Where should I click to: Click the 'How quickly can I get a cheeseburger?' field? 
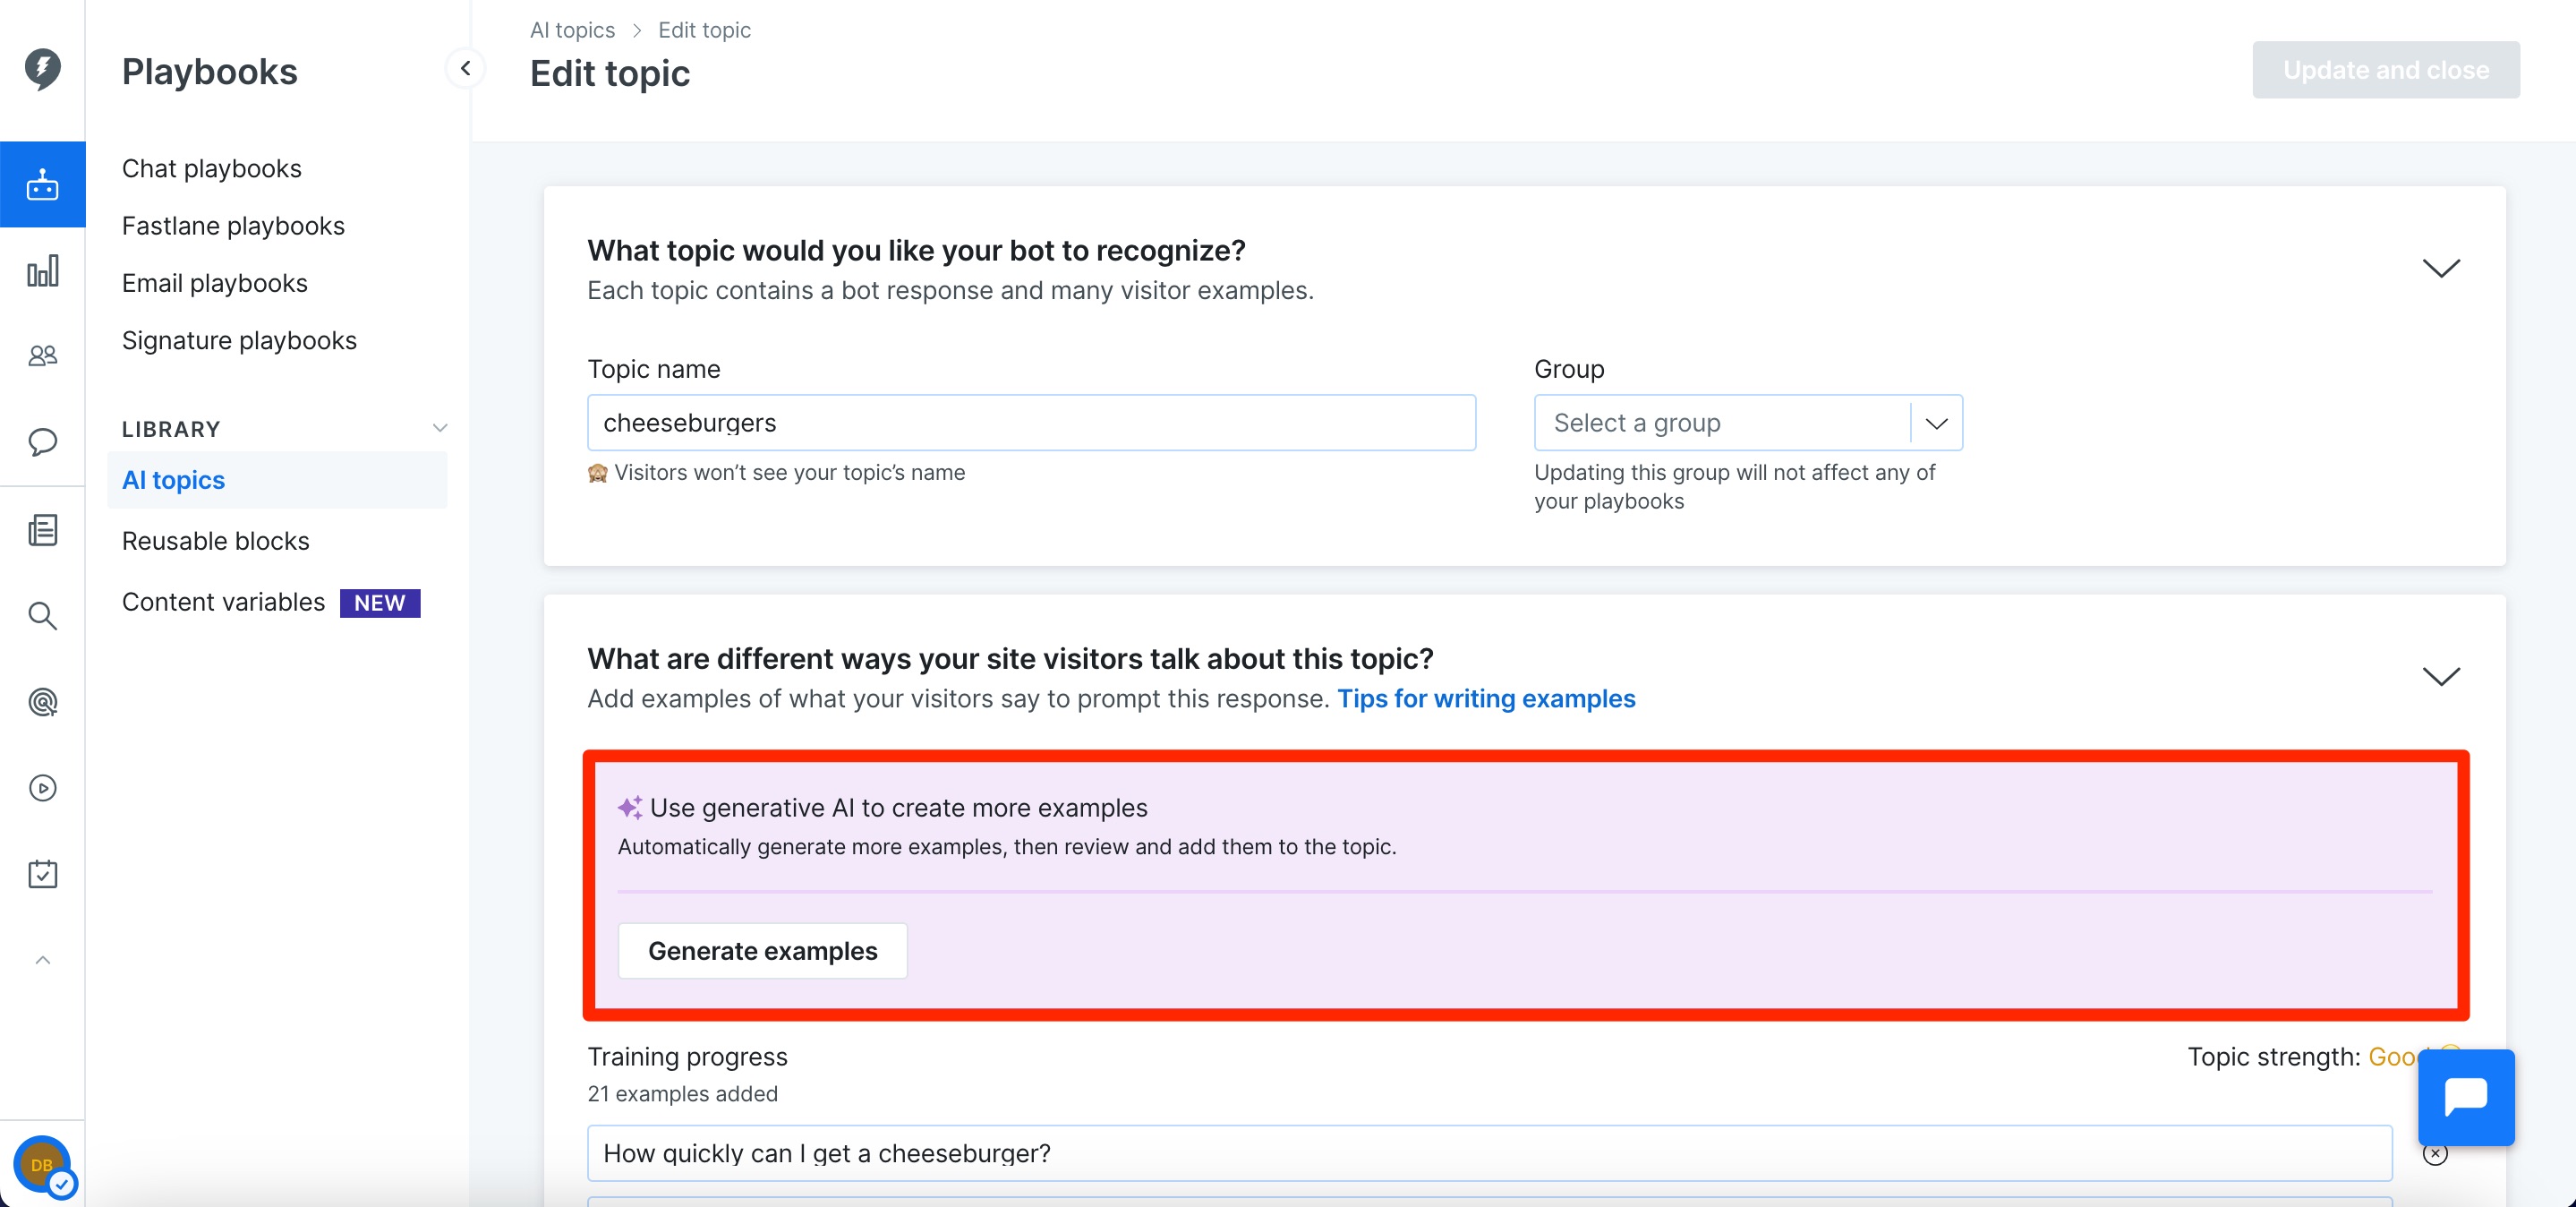click(1489, 1153)
